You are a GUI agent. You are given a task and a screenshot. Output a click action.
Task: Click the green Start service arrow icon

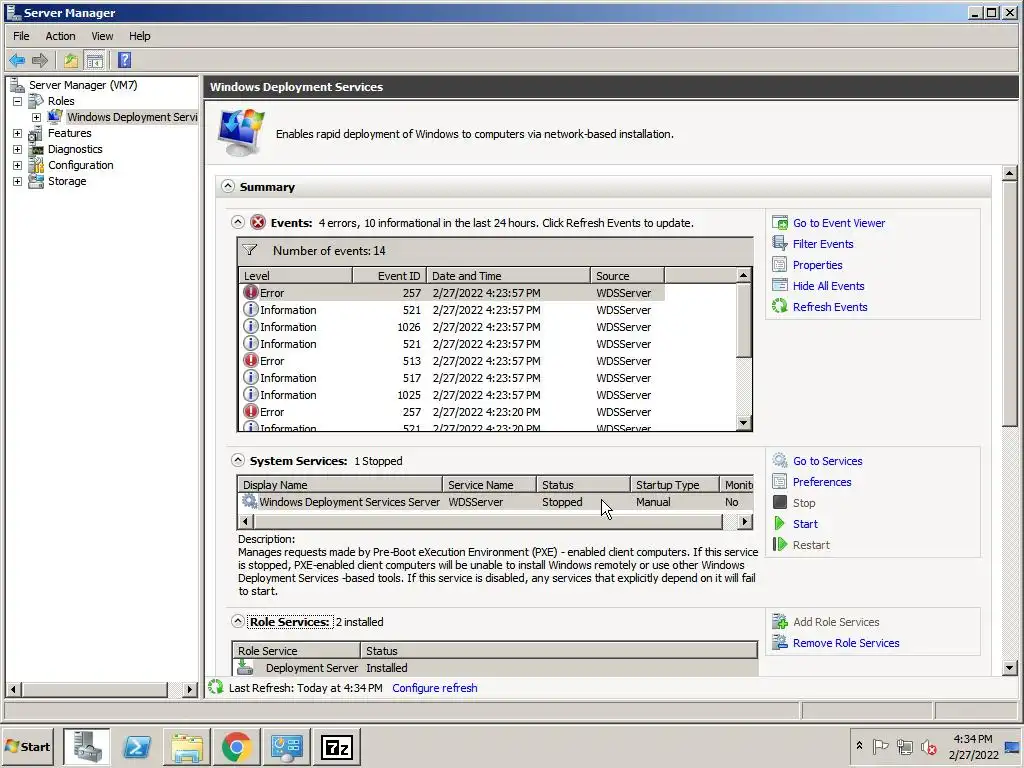pyautogui.click(x=779, y=523)
